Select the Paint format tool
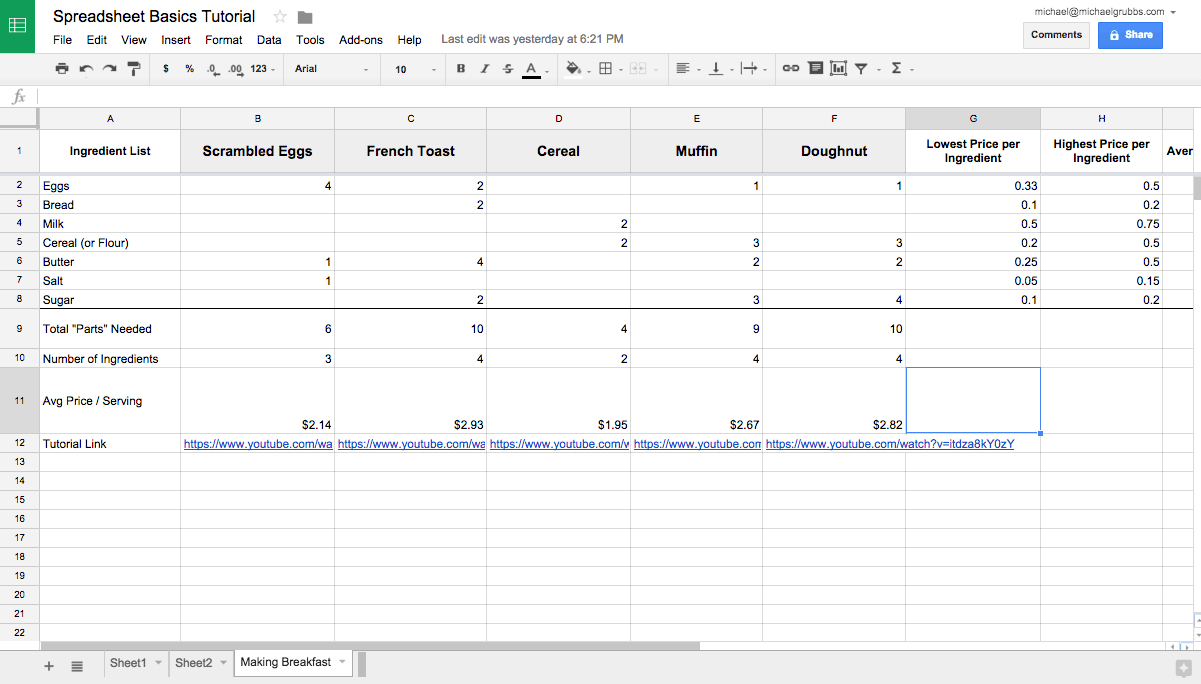The height and width of the screenshot is (684, 1201). coord(133,68)
